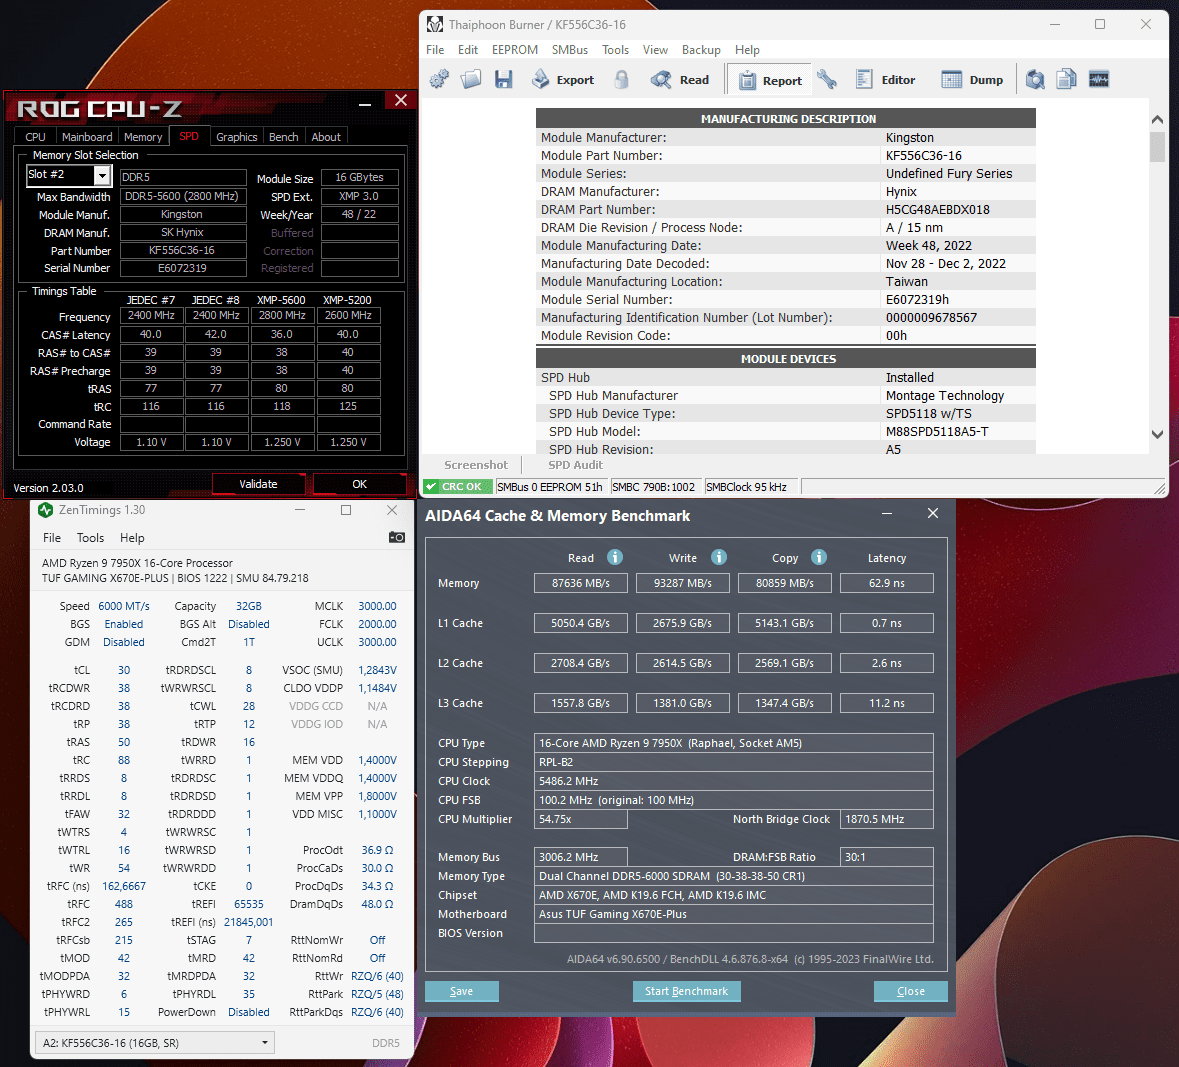
Task: Open the SMBus menu
Action: [x=570, y=50]
